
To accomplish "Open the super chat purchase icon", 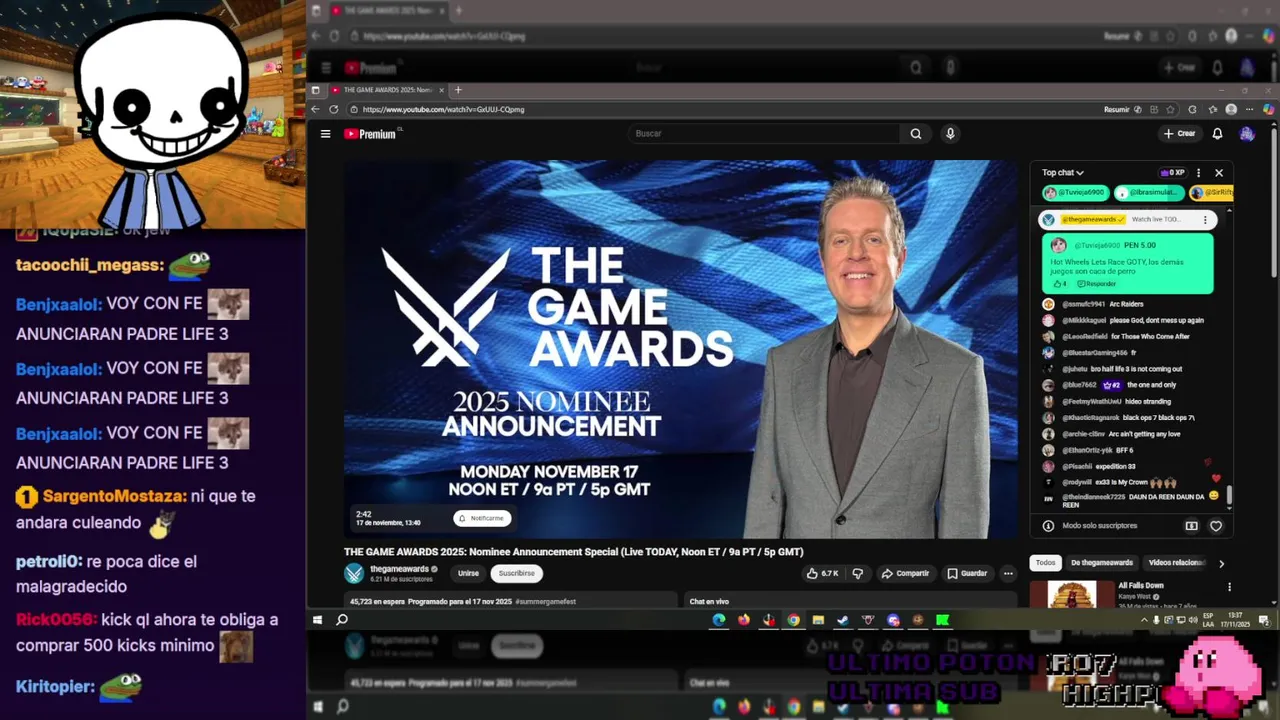I will [1191, 525].
